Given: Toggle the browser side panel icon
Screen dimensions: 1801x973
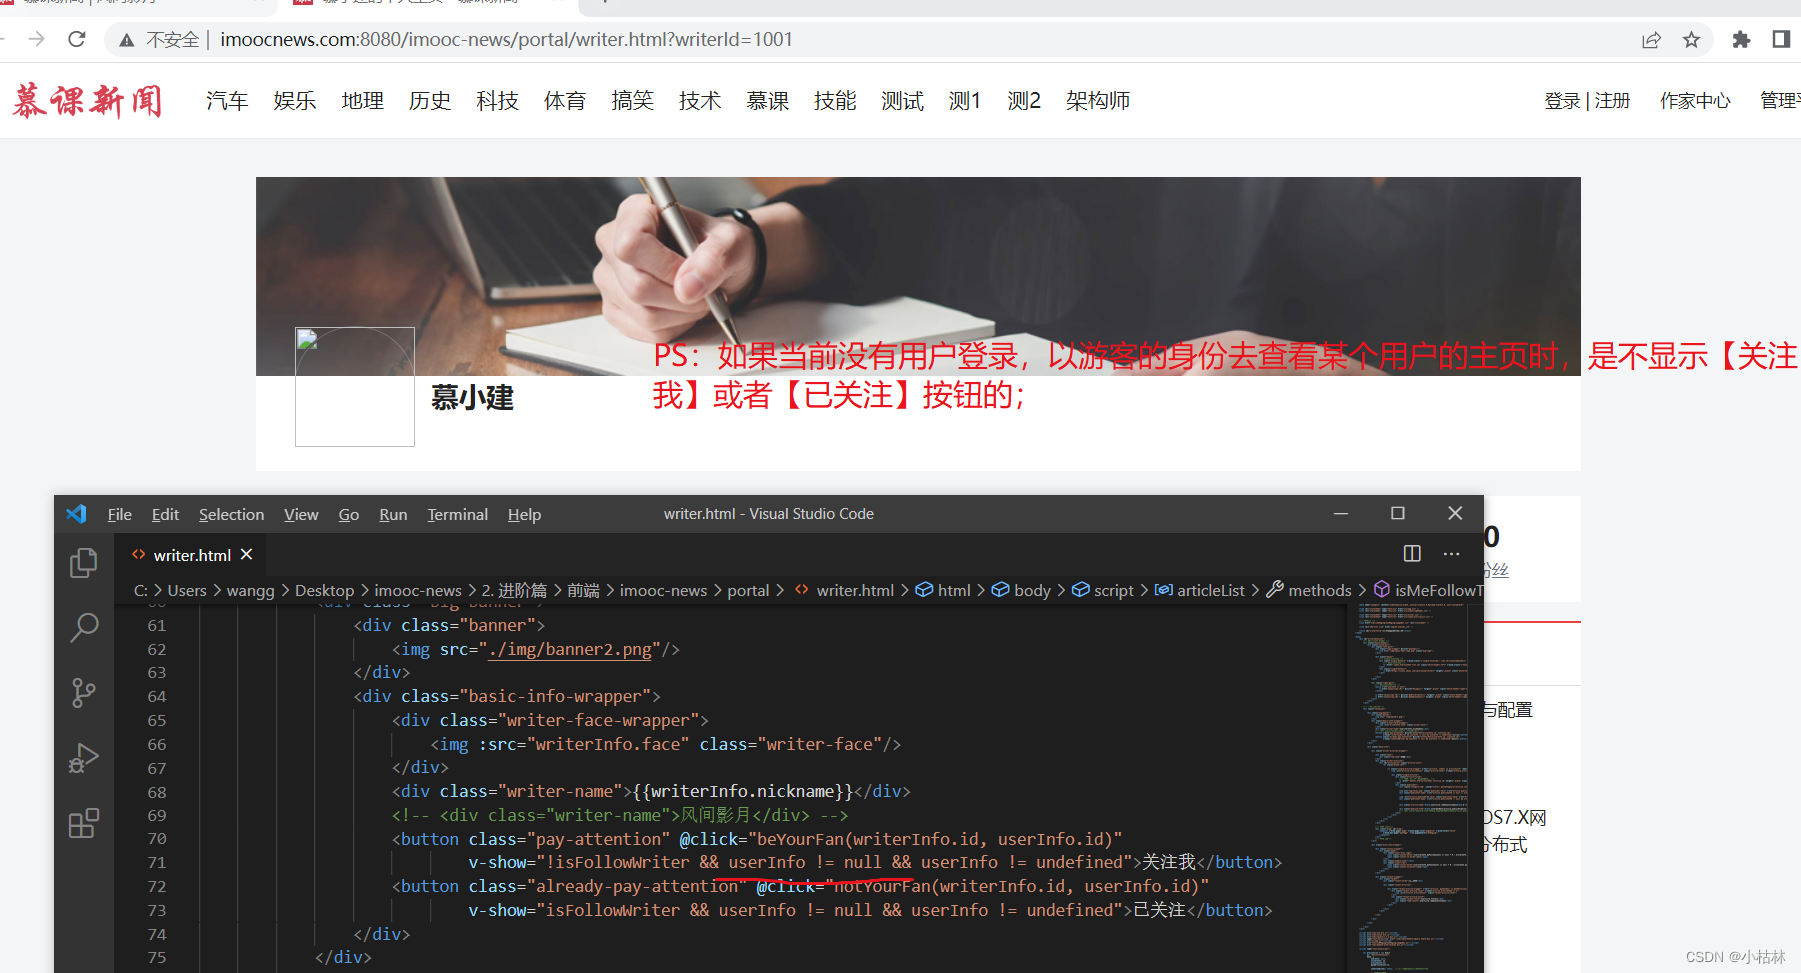Looking at the screenshot, I should [x=1781, y=39].
